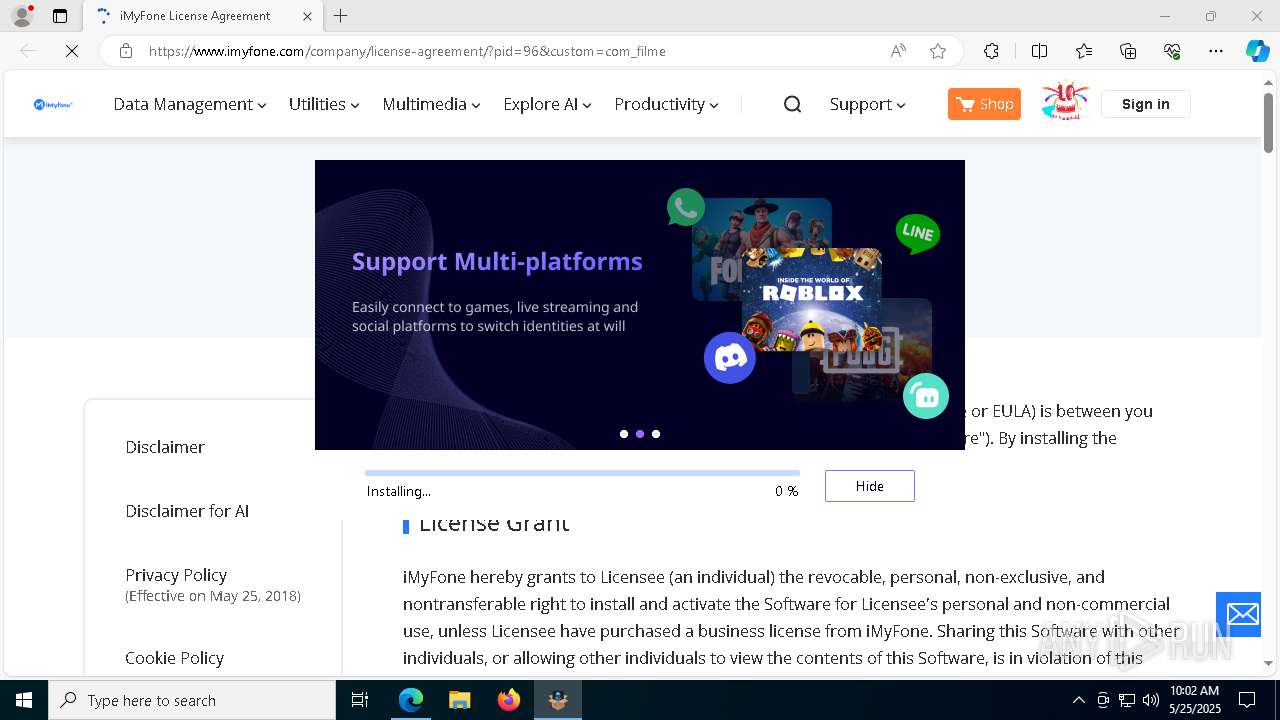Close the iMyFone License Agreement tab
The height and width of the screenshot is (720, 1280).
pos(308,16)
